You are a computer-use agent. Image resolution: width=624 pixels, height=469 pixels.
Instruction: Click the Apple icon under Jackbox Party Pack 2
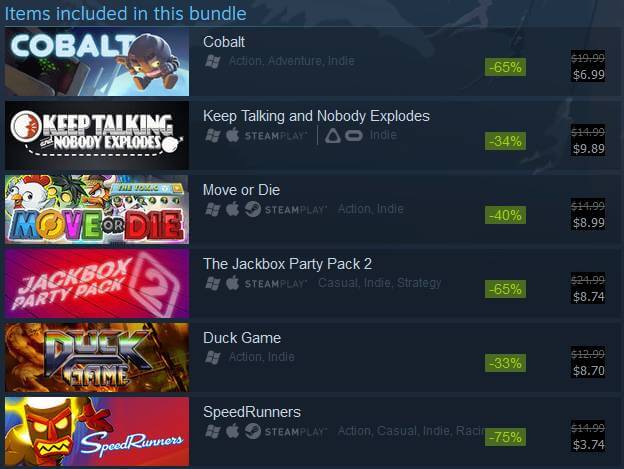pyautogui.click(x=232, y=283)
